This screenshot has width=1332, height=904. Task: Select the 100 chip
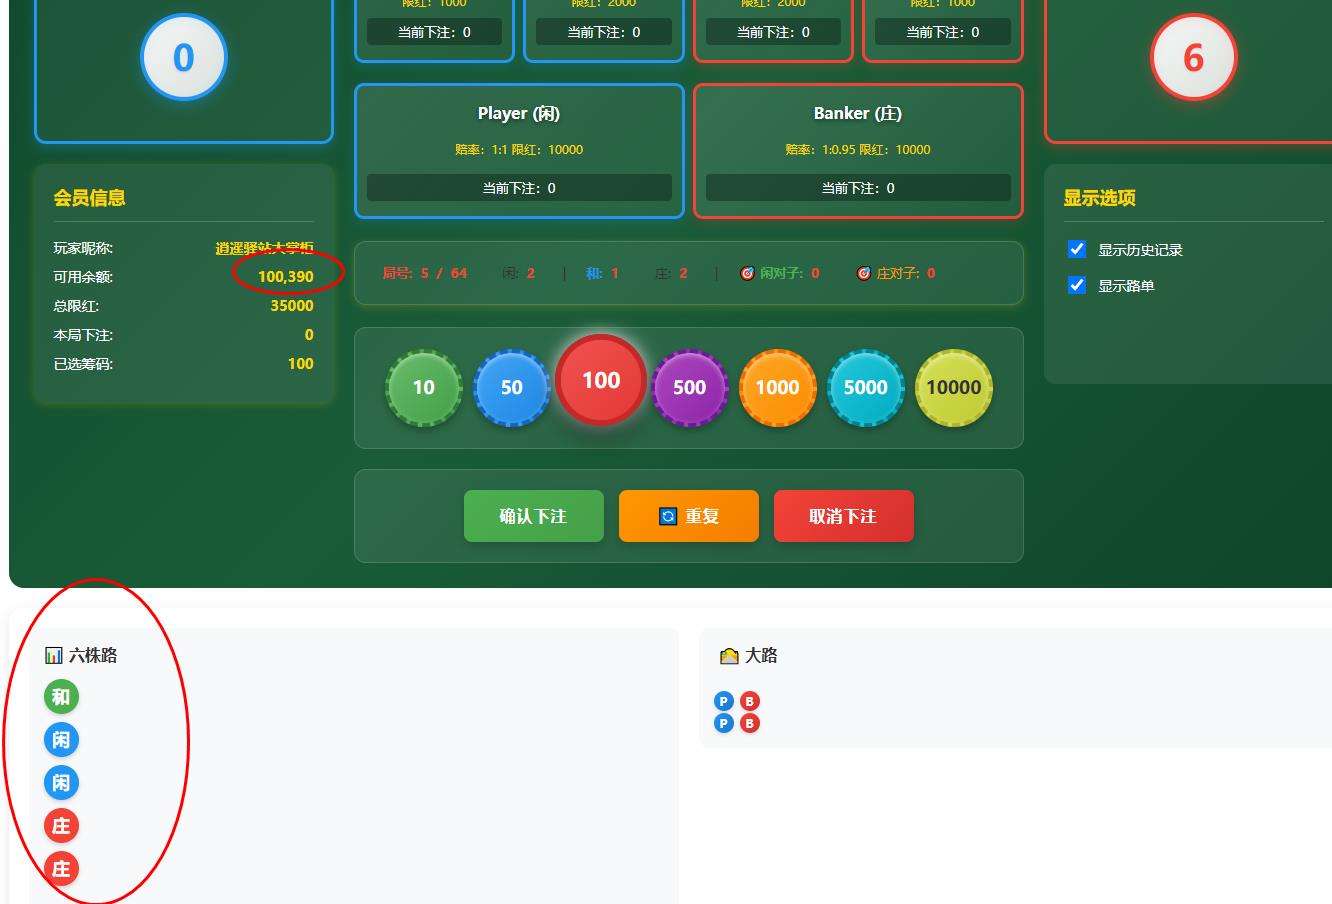click(600, 379)
